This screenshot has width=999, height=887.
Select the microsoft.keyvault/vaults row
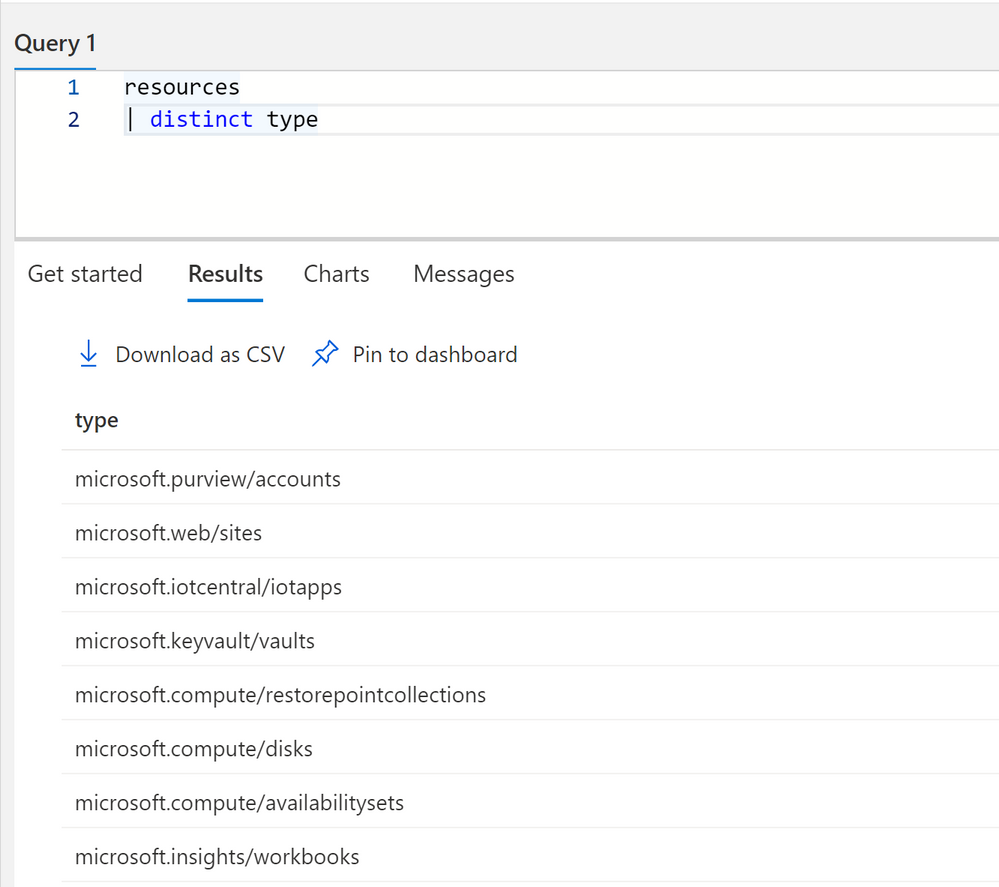(530, 641)
